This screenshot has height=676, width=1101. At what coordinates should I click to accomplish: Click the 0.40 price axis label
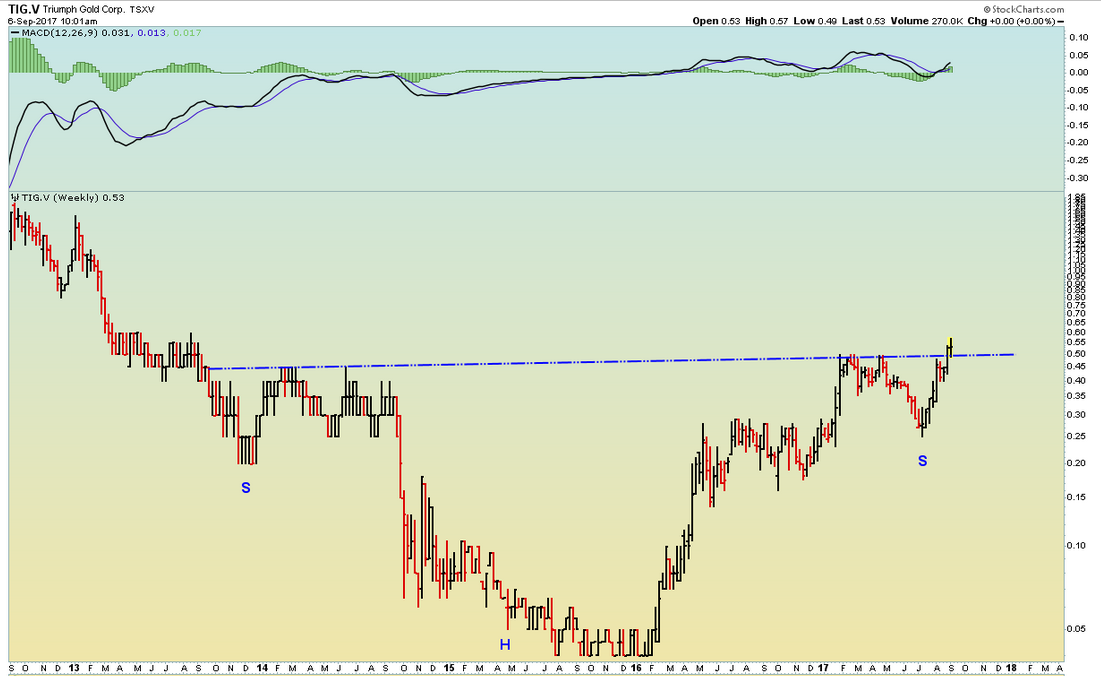click(x=1076, y=380)
